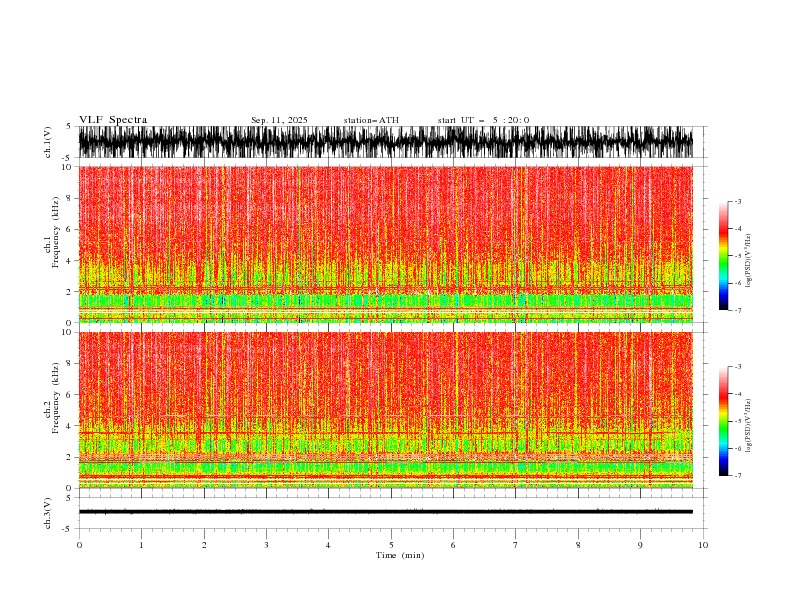Click time axis tick label "1"
792x612 pixels.
141,545
